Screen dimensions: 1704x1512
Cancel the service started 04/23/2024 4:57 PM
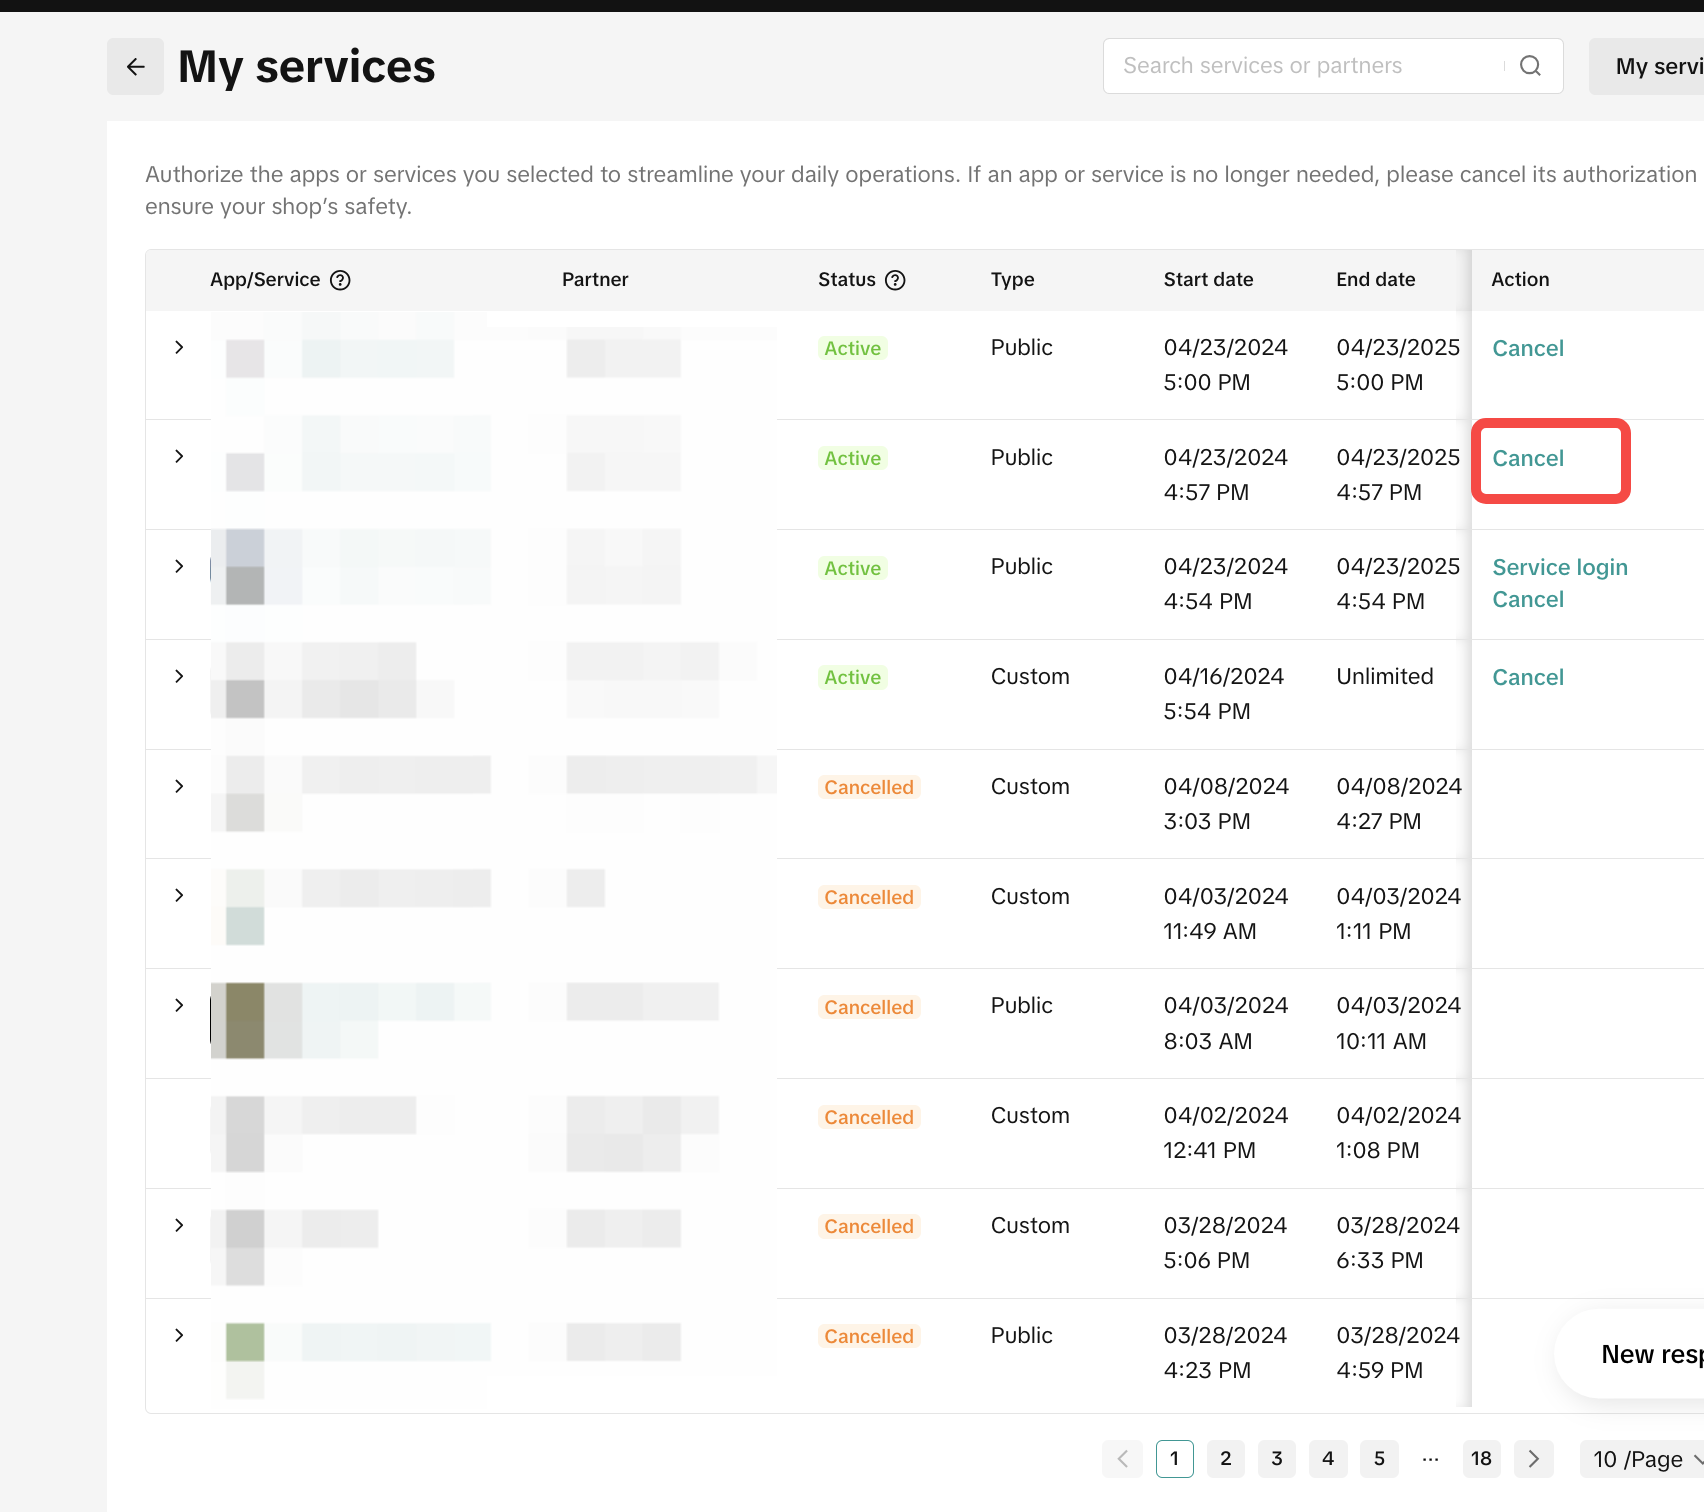coord(1527,458)
